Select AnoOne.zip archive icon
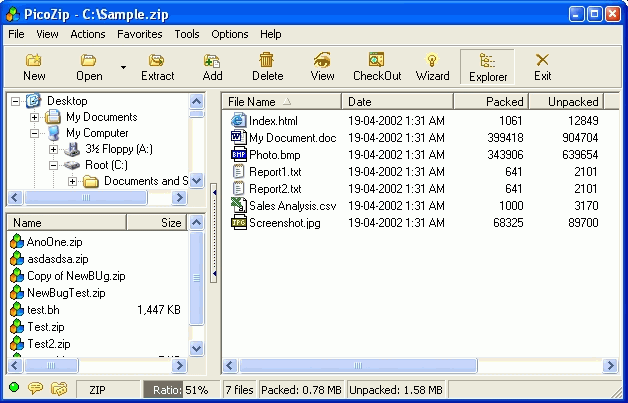 pos(17,242)
